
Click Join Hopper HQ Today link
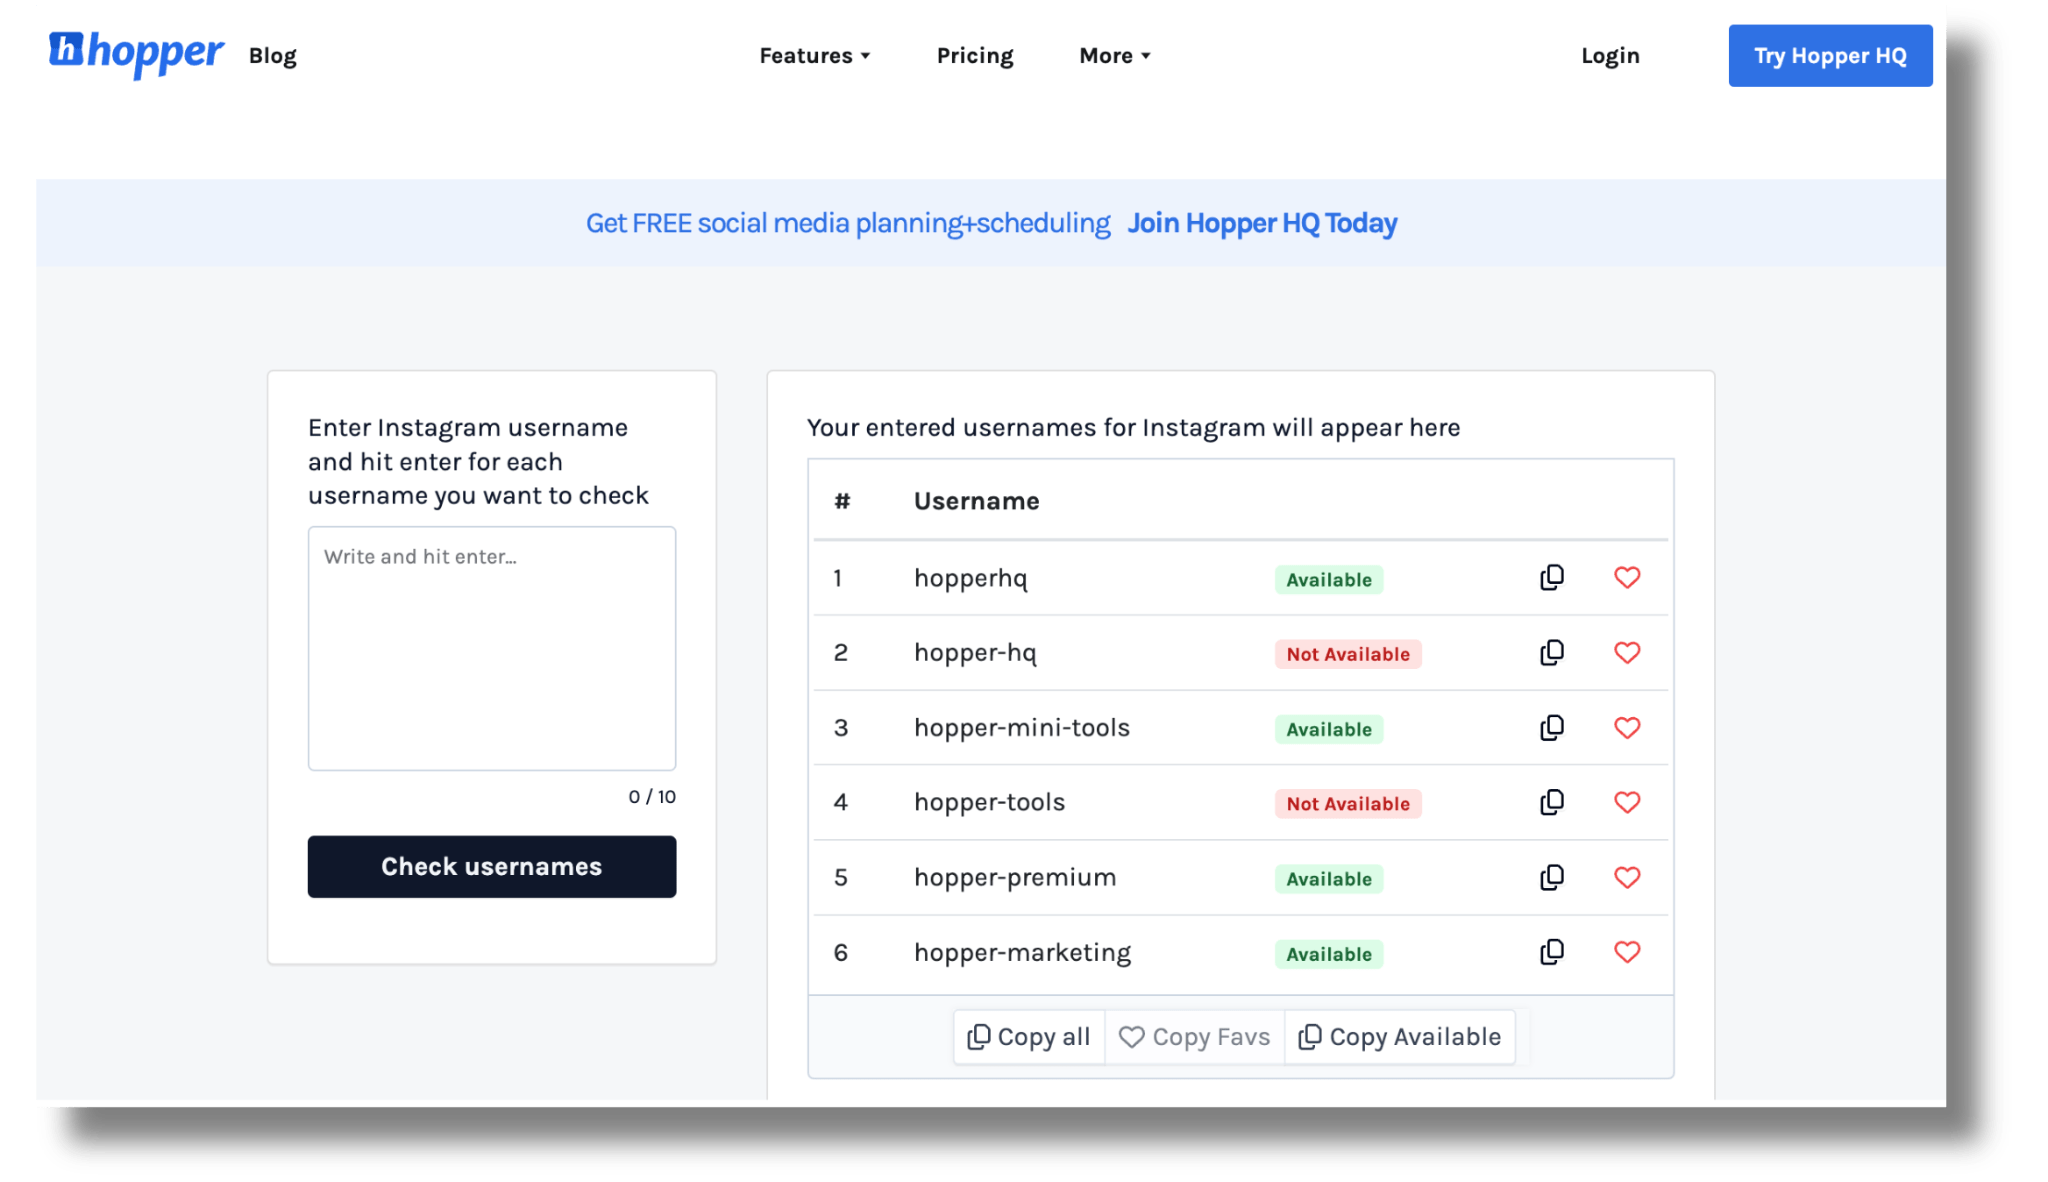tap(1261, 223)
